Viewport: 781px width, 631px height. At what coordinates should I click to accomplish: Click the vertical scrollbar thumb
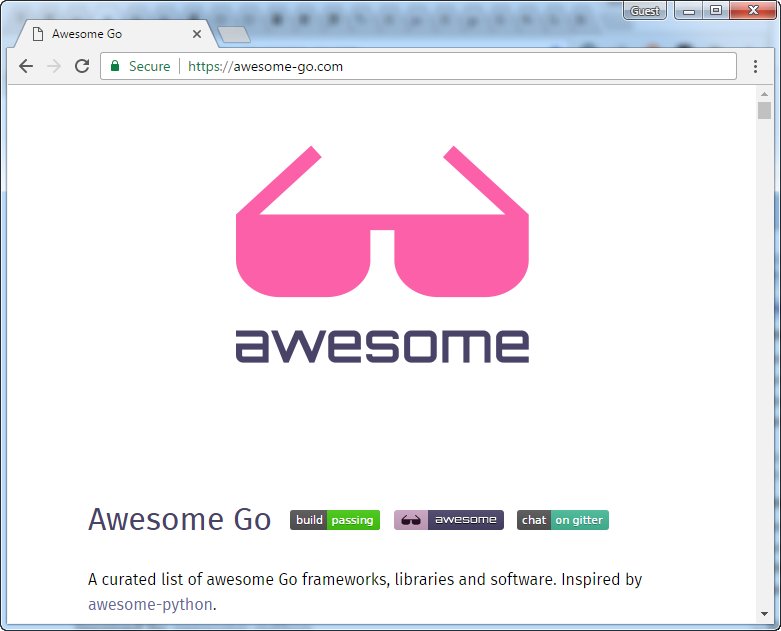point(764,110)
